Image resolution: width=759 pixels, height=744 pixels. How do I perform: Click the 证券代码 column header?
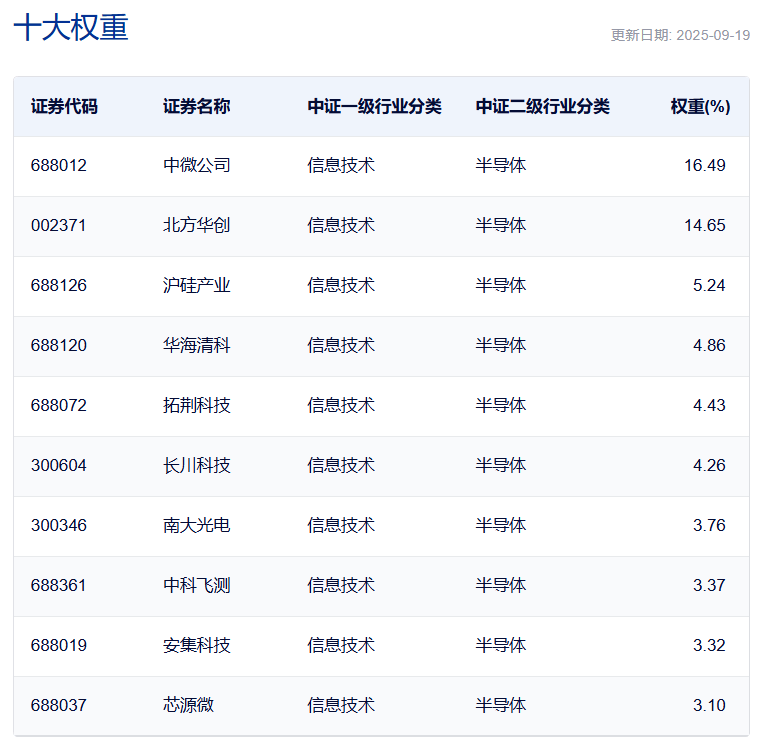tap(64, 106)
